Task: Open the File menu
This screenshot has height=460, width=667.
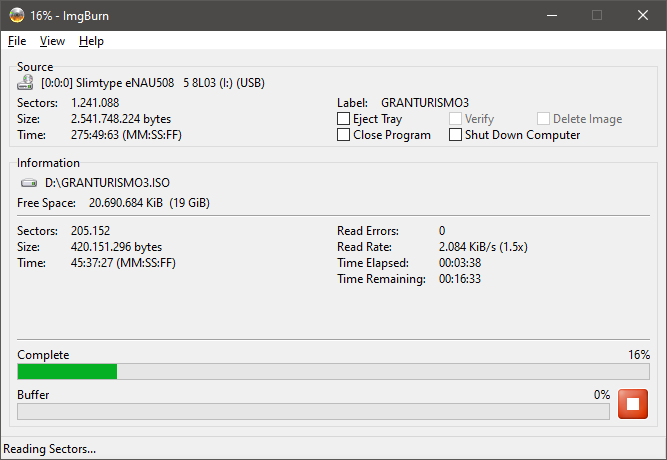Action: (x=17, y=41)
